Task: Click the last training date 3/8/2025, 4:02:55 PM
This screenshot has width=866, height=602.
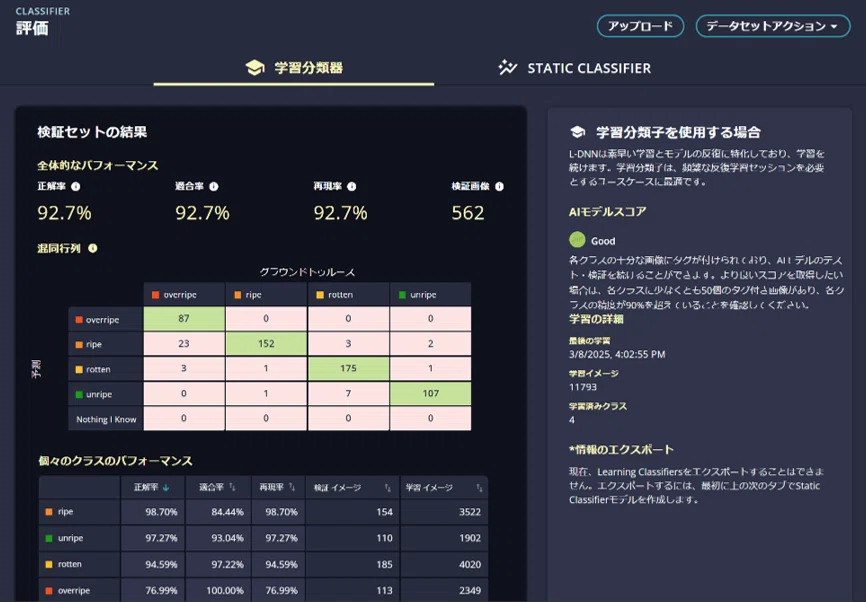Action: 617,354
